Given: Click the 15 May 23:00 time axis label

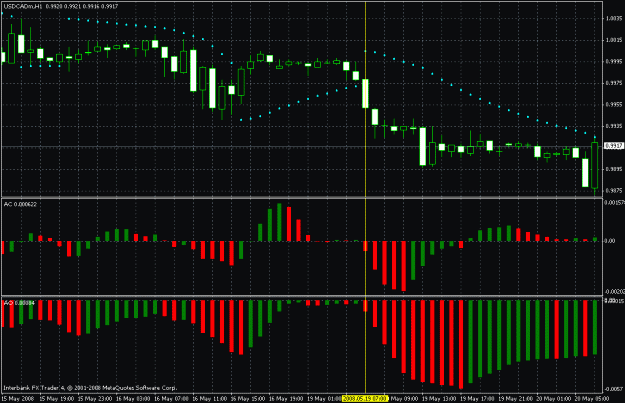Looking at the screenshot, I should 95,399.
